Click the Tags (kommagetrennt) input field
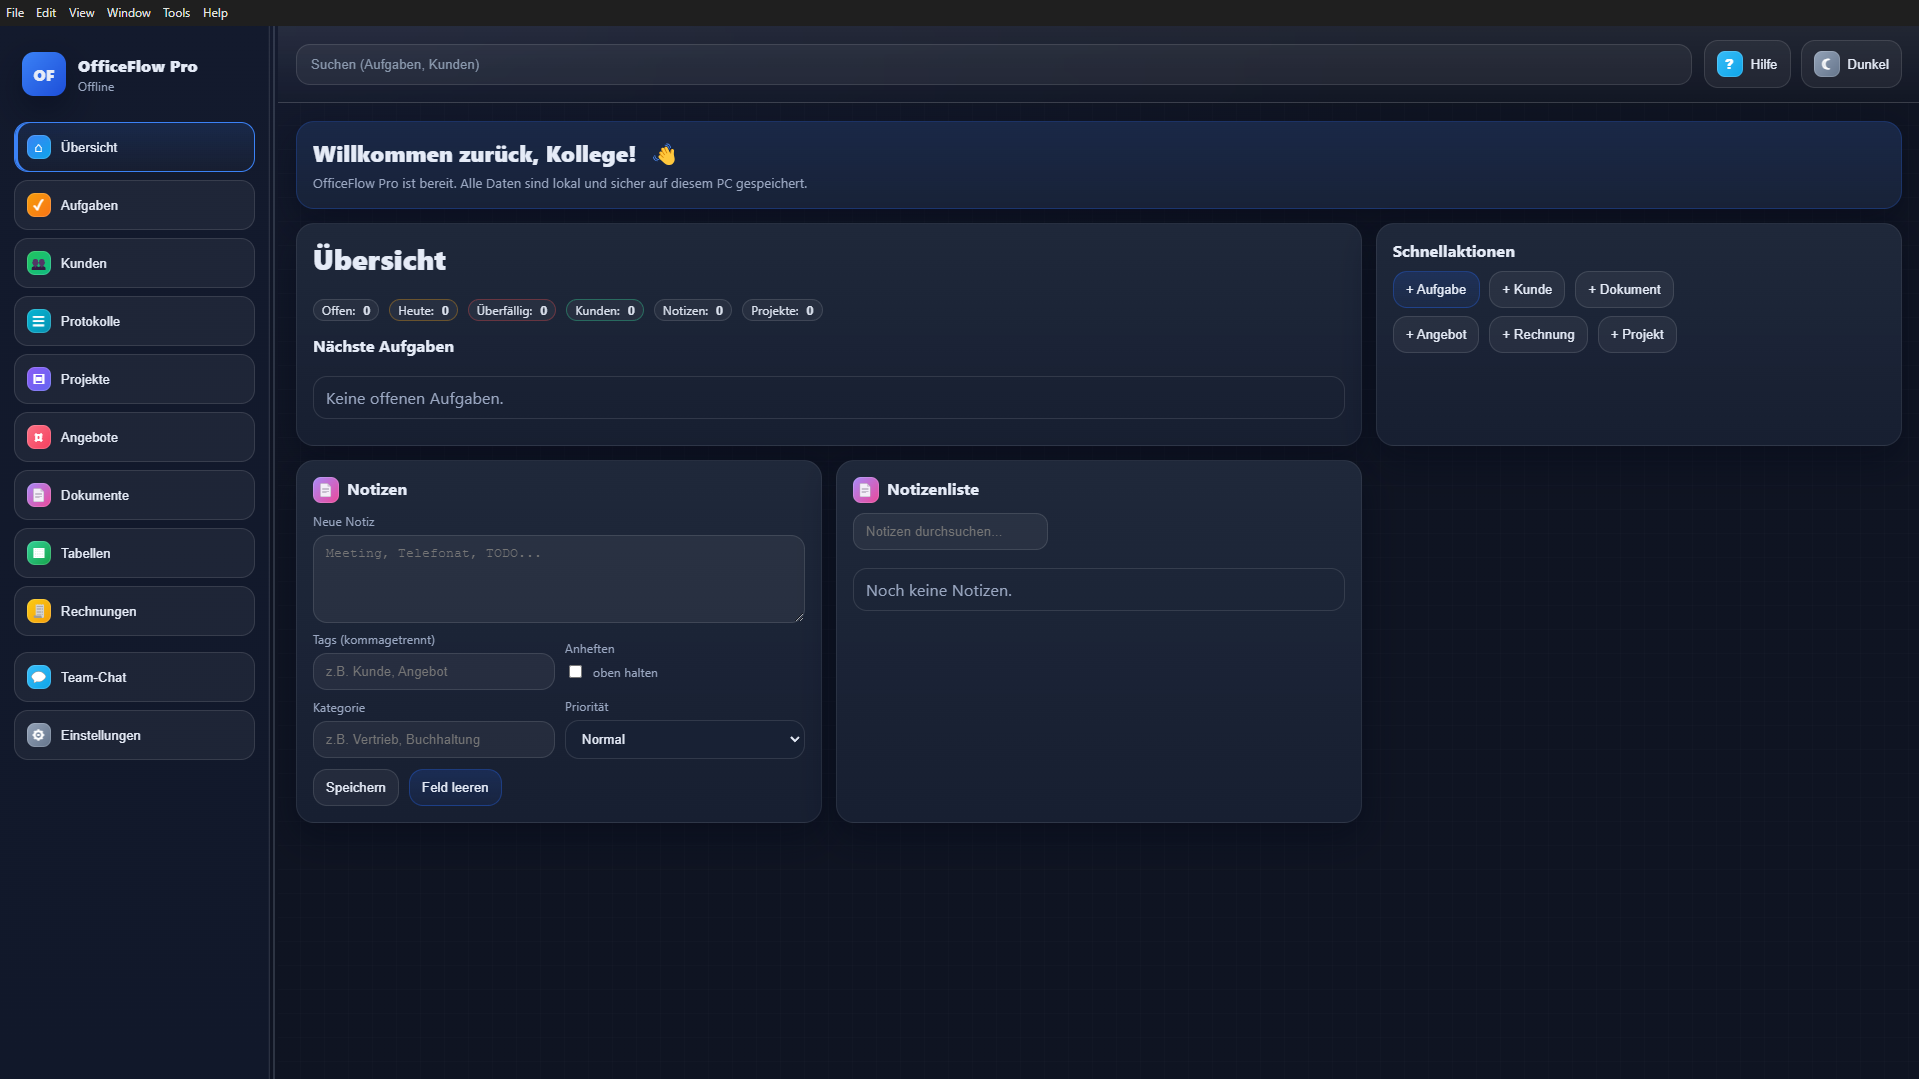 click(x=433, y=672)
